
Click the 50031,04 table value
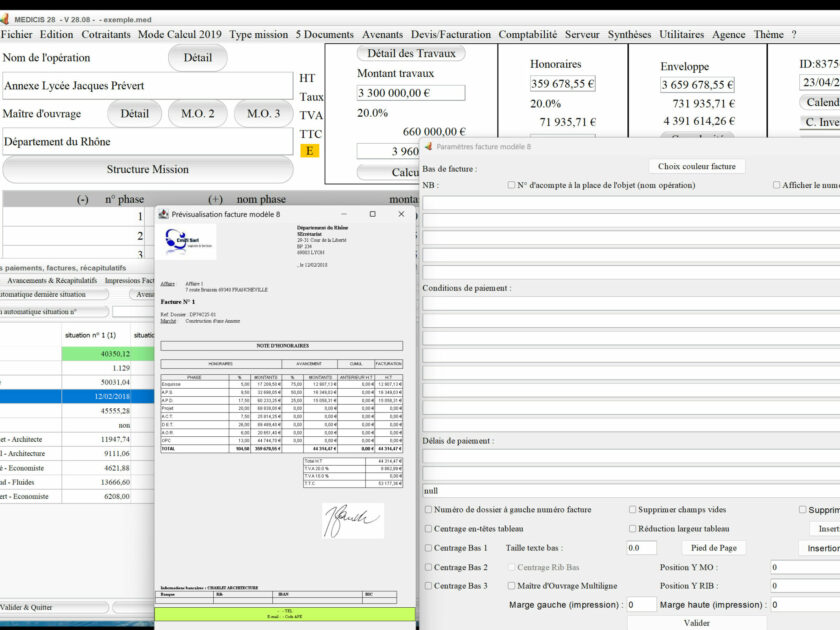click(x=96, y=382)
